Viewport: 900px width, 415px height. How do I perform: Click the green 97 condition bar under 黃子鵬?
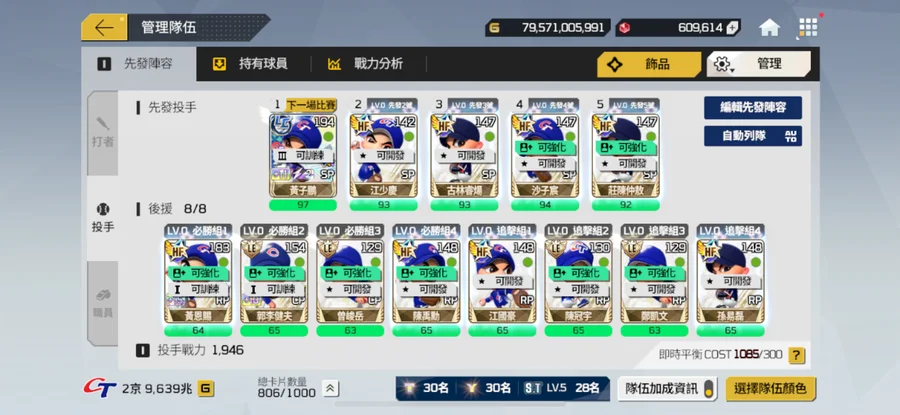point(303,205)
